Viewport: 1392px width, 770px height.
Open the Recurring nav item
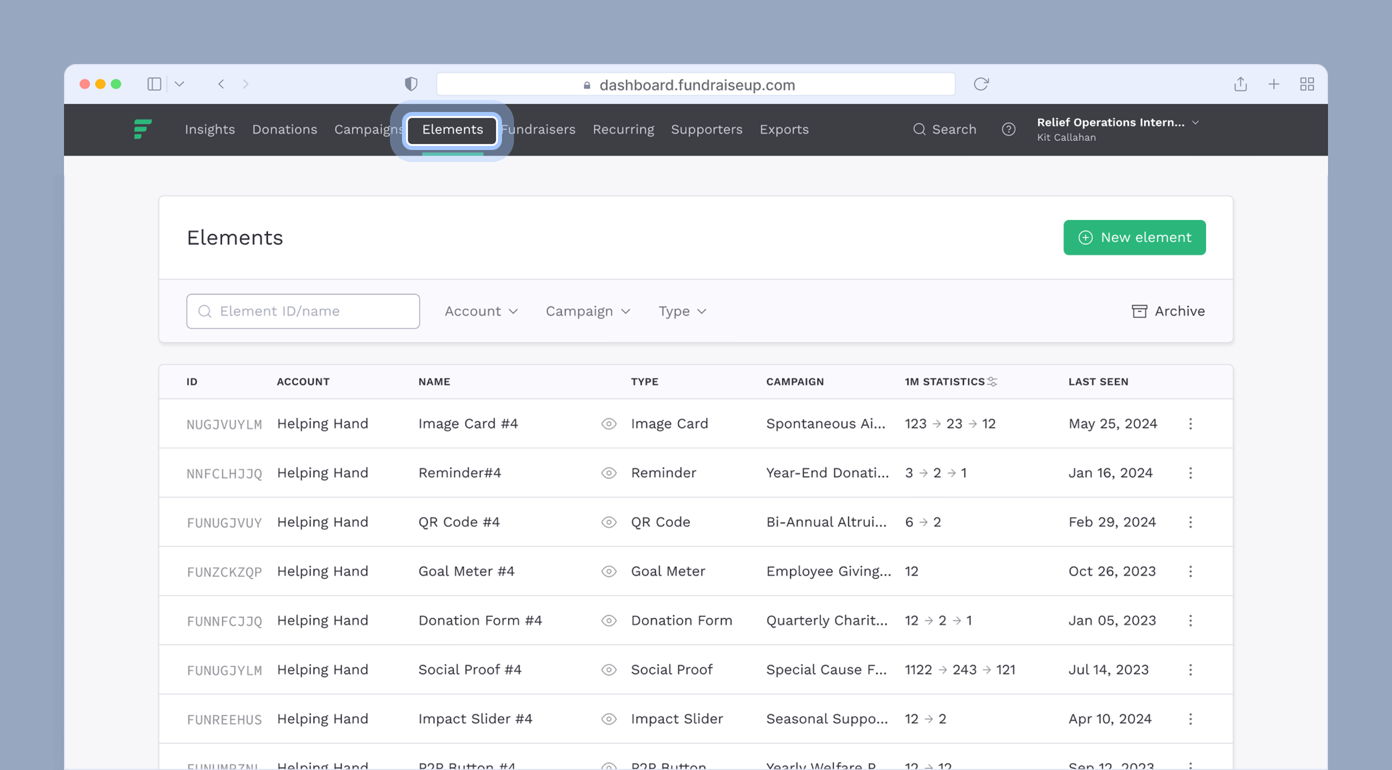[623, 129]
